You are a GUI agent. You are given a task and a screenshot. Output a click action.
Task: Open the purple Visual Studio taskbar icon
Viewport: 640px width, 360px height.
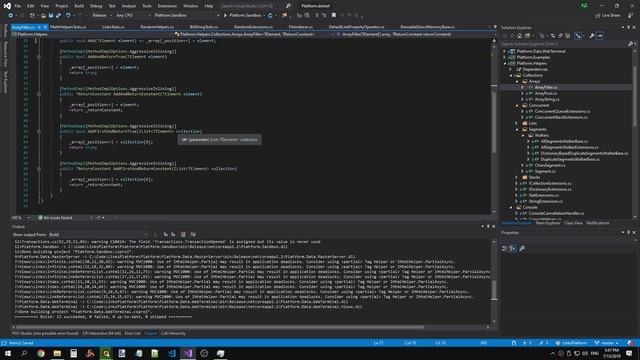coord(188,353)
